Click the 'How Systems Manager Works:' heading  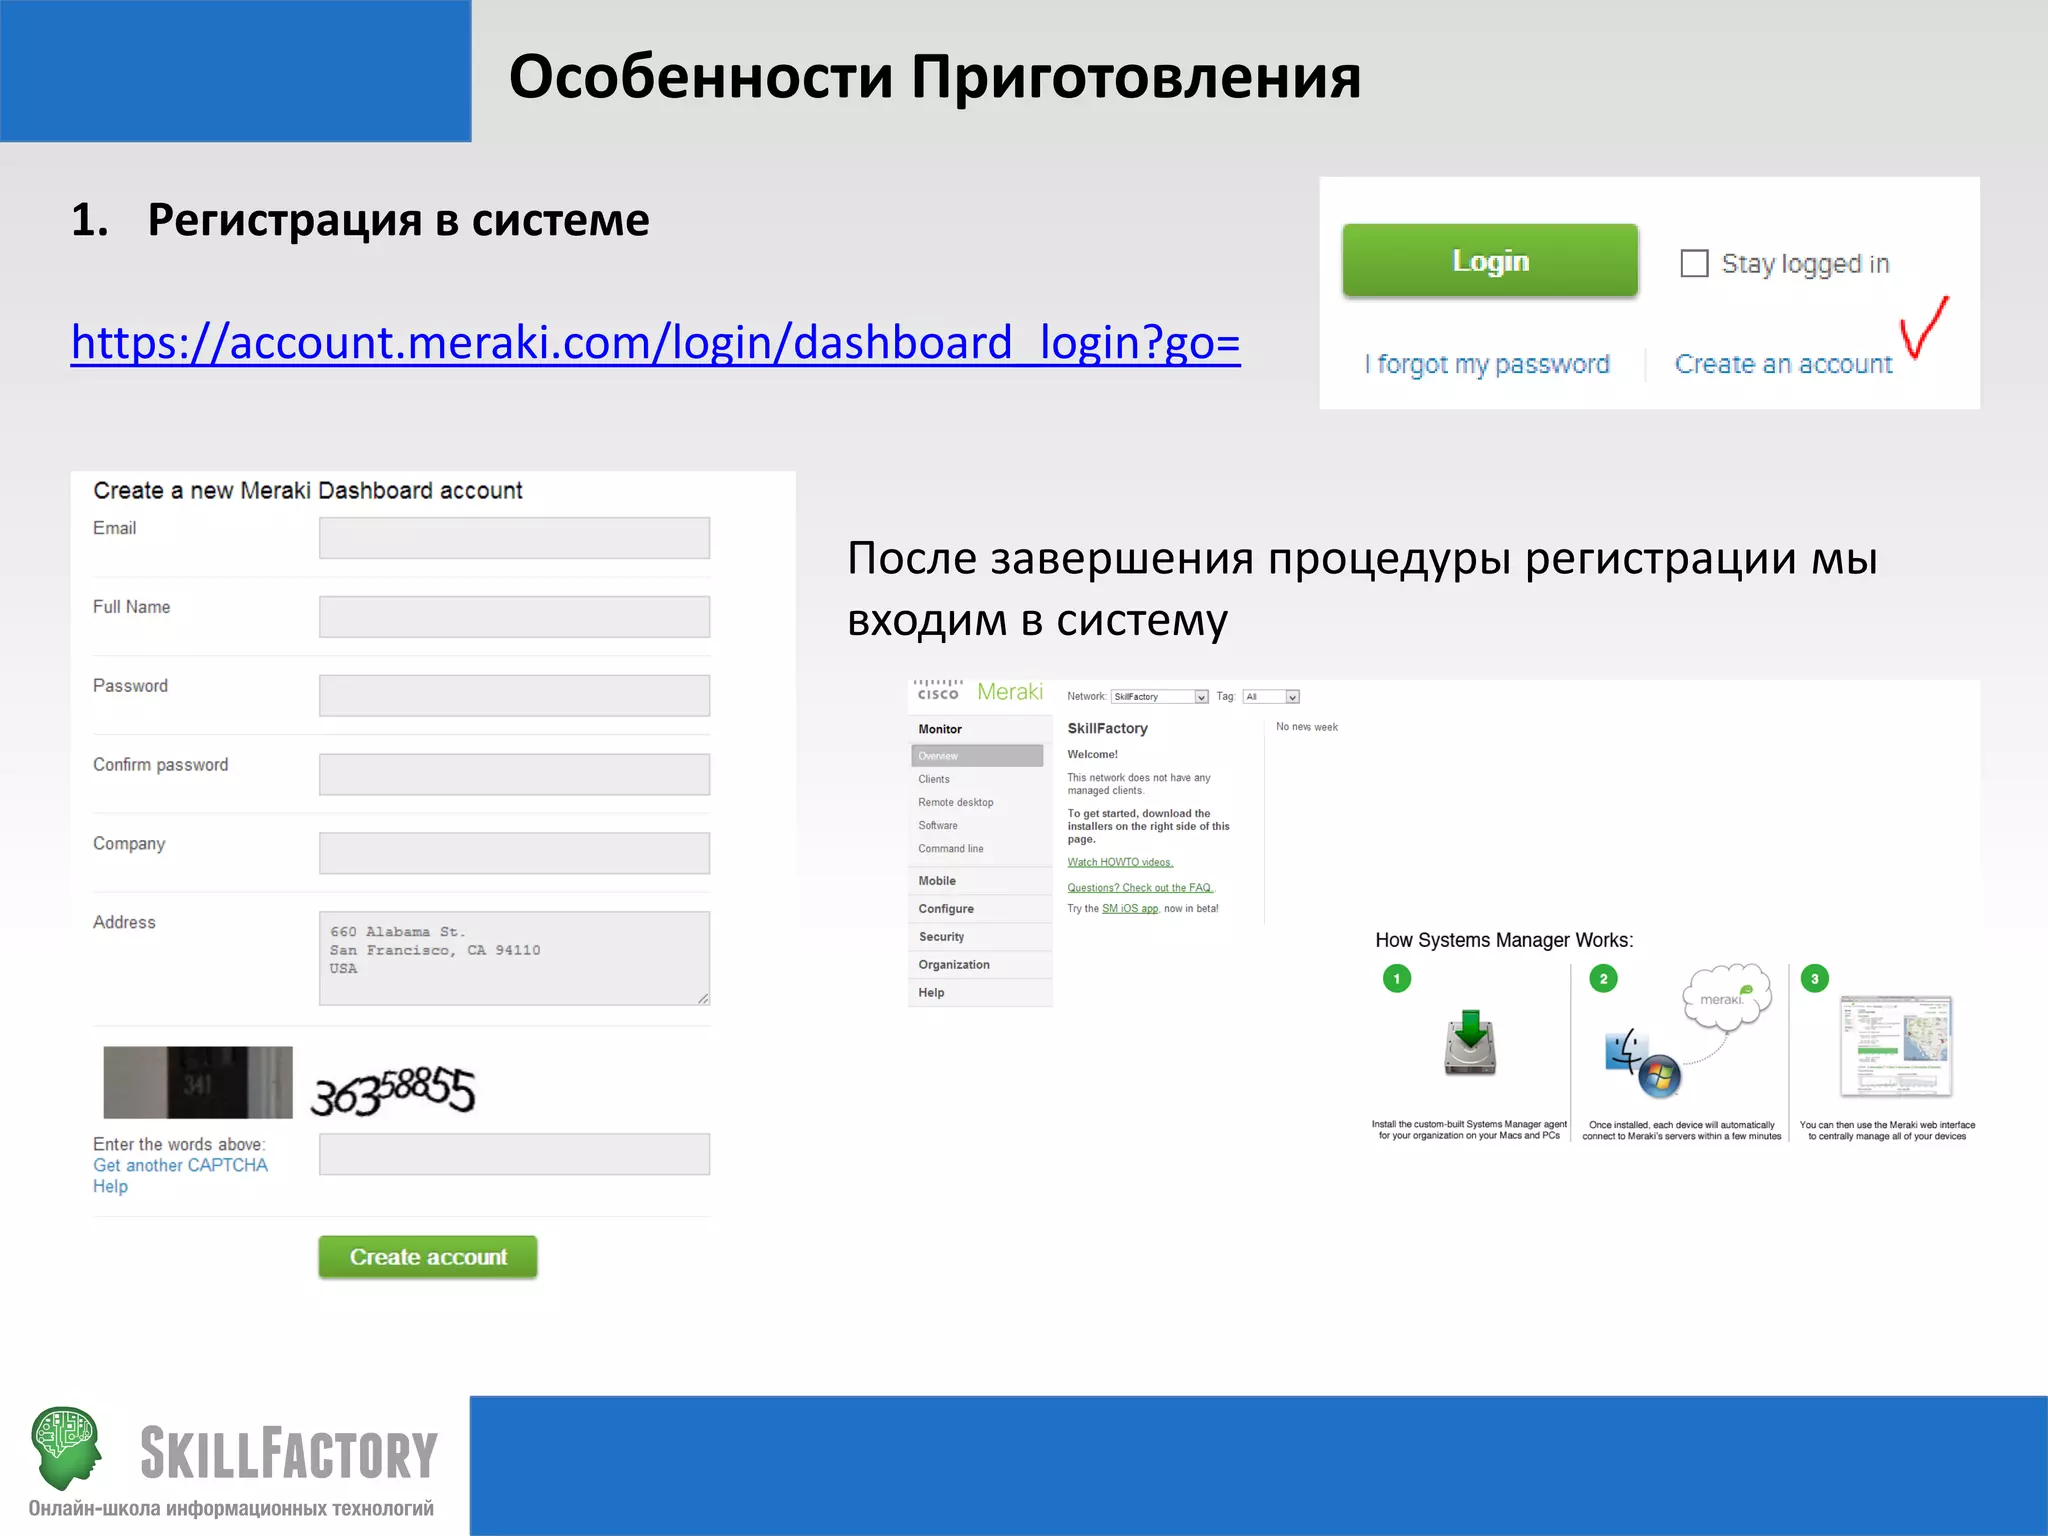pyautogui.click(x=1504, y=940)
